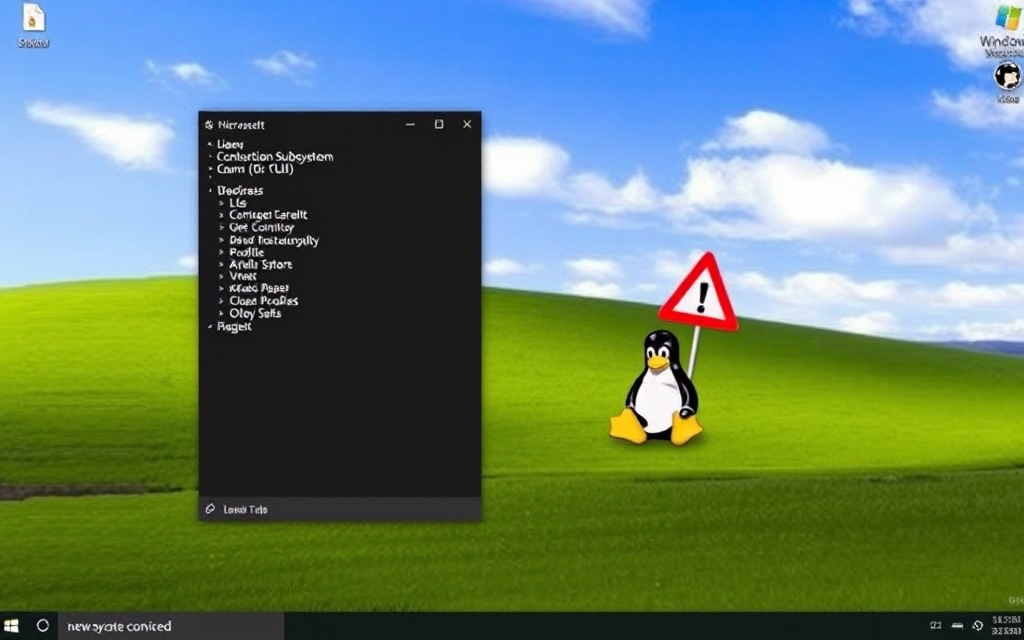Expand the arrow beside "Poofile"

(222, 253)
